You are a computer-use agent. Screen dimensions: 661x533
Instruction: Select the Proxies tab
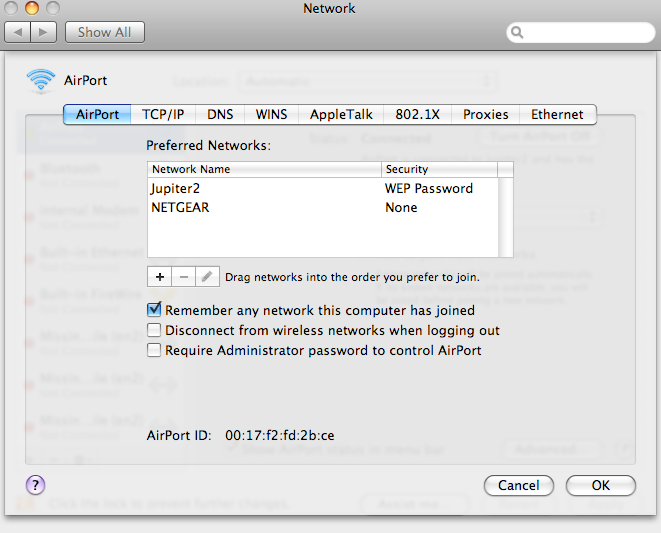click(485, 114)
